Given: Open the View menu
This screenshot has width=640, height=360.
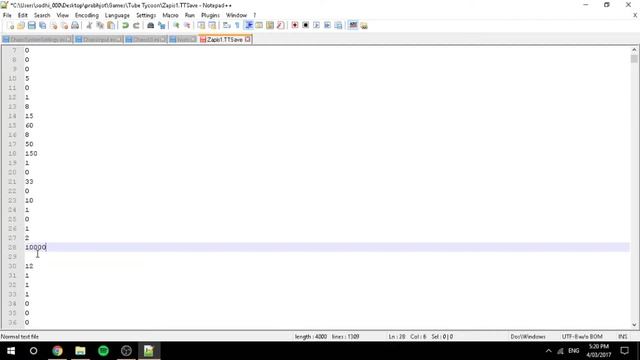Looking at the screenshot, I should point(62,15).
